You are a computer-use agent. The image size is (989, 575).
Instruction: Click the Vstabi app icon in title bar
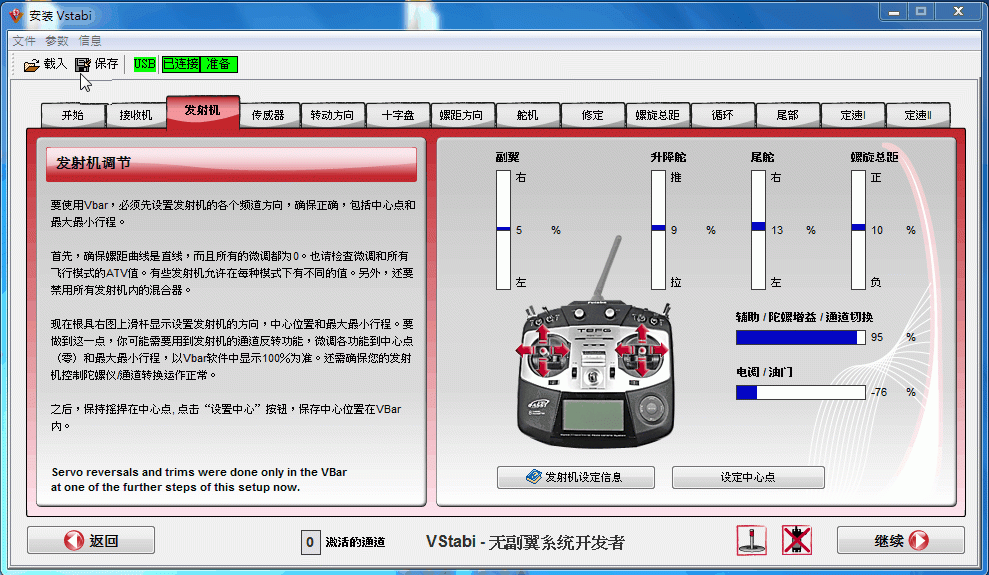pos(15,15)
